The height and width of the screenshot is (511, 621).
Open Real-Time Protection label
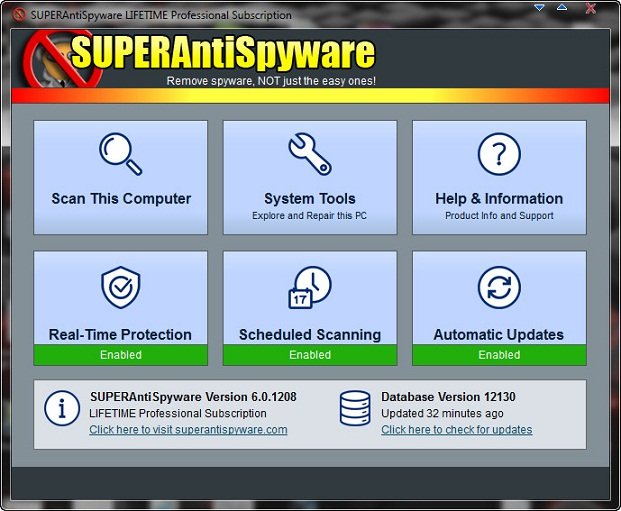point(120,335)
